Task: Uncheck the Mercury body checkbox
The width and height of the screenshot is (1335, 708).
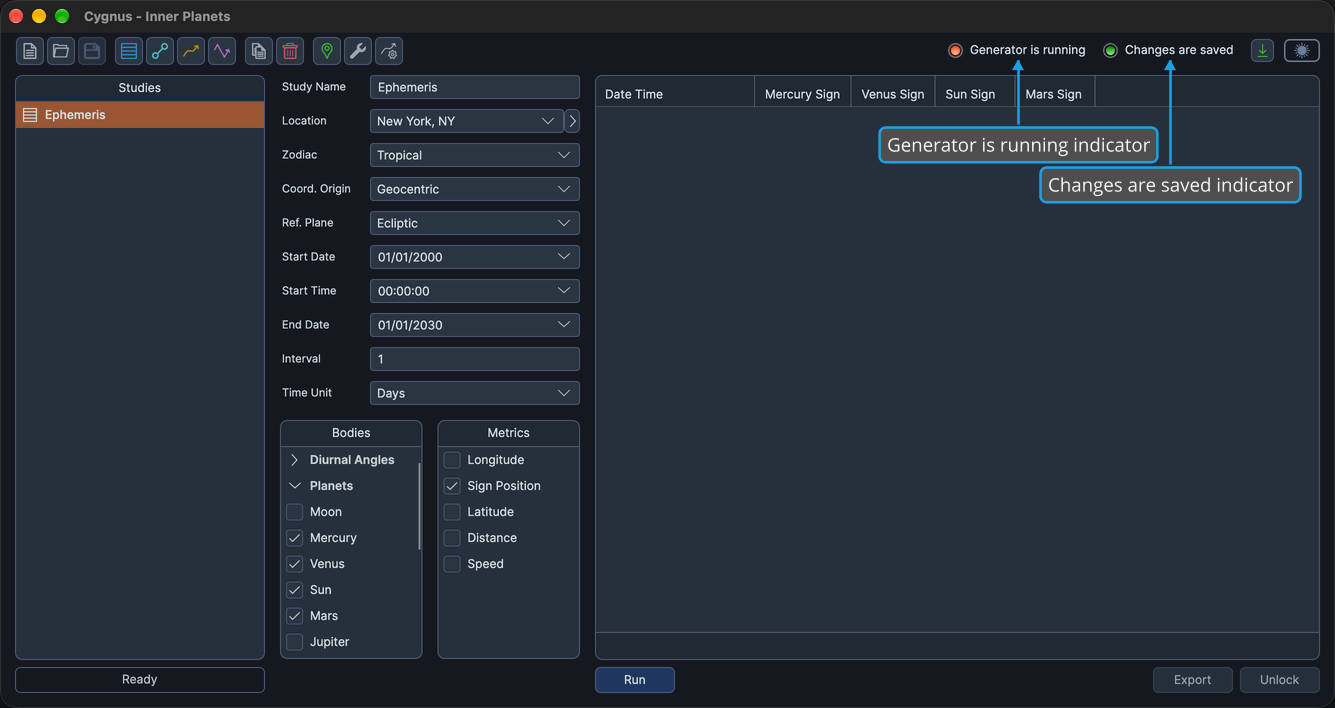Action: (295, 538)
